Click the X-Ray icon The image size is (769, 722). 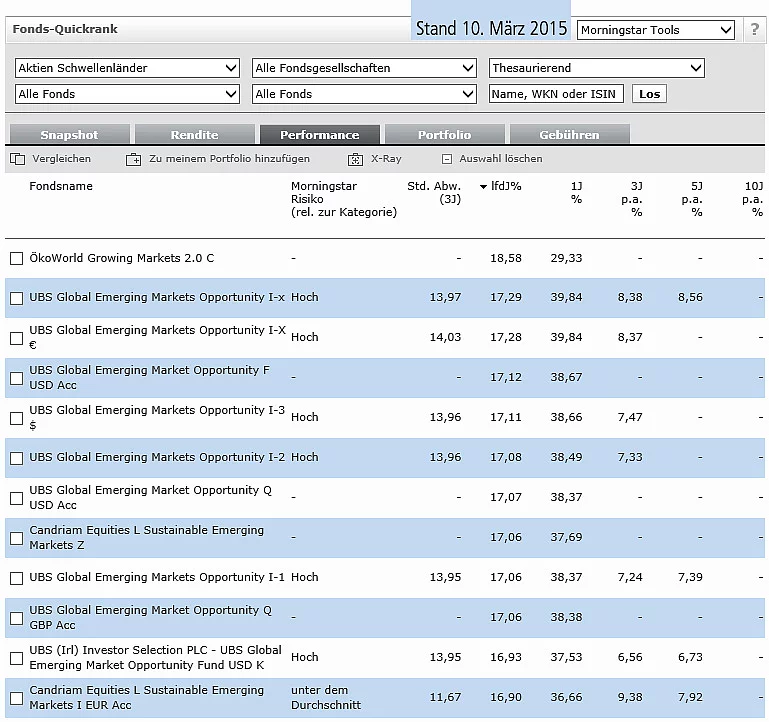pos(356,159)
